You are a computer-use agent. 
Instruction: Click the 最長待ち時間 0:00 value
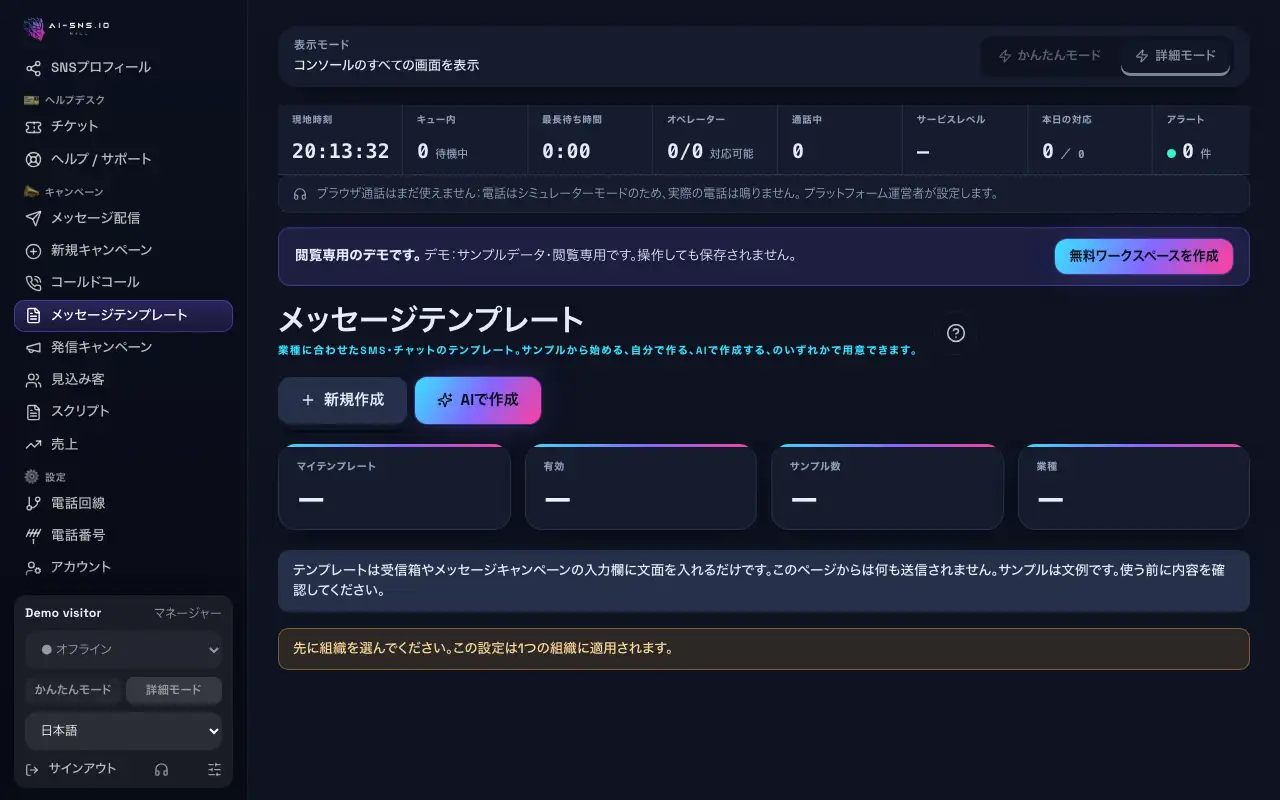point(566,152)
